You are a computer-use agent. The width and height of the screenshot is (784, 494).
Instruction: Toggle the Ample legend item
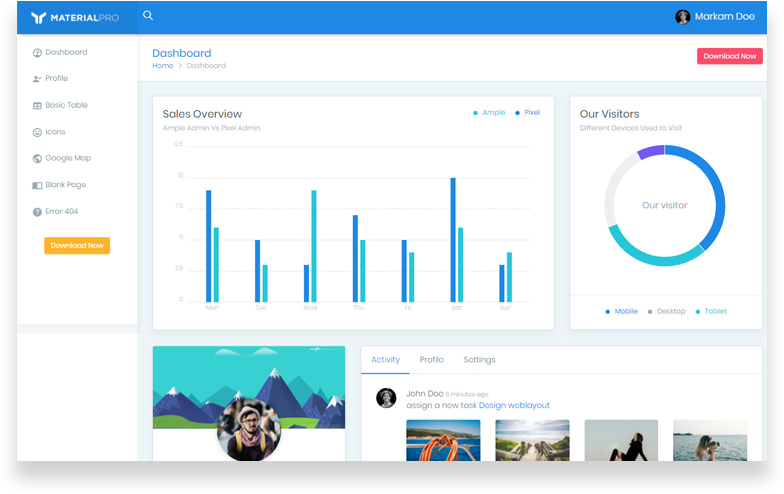click(x=490, y=113)
